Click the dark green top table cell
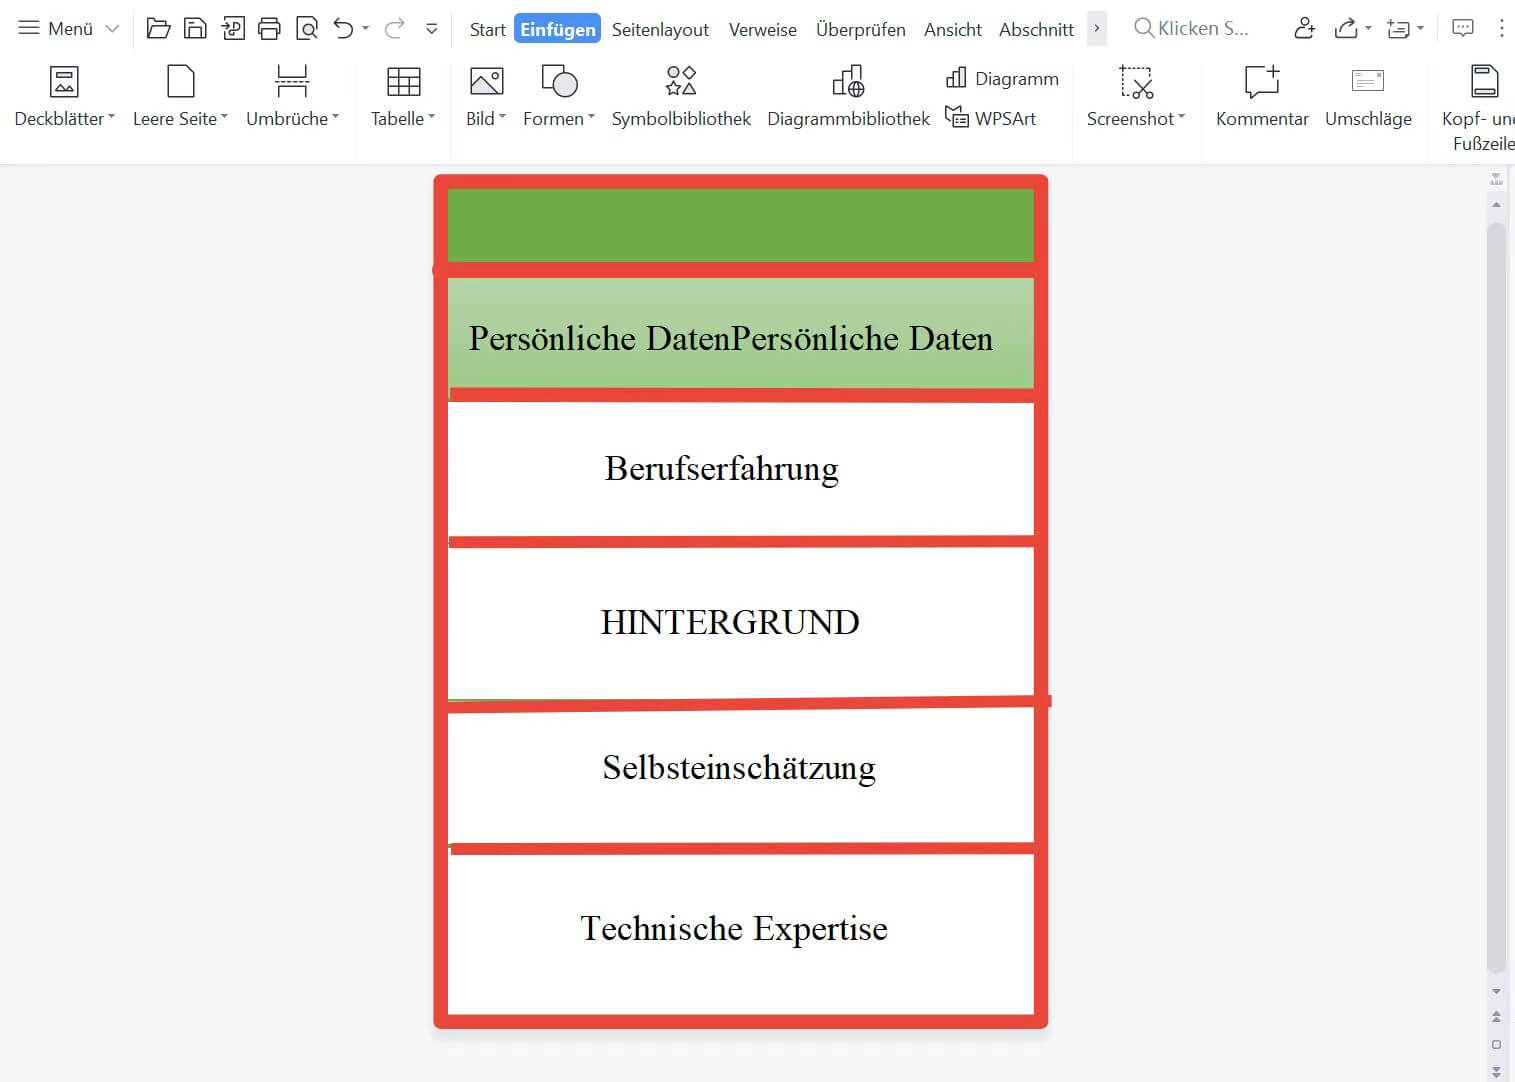 [741, 226]
